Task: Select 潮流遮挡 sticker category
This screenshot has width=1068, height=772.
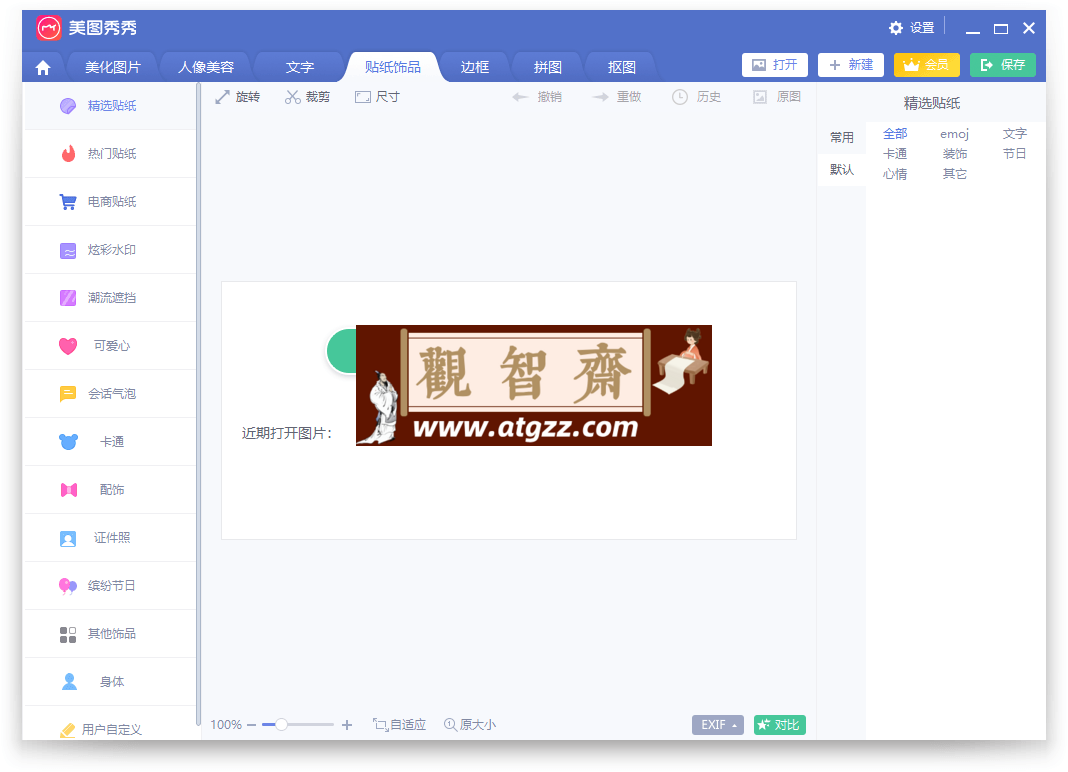Action: (110, 298)
